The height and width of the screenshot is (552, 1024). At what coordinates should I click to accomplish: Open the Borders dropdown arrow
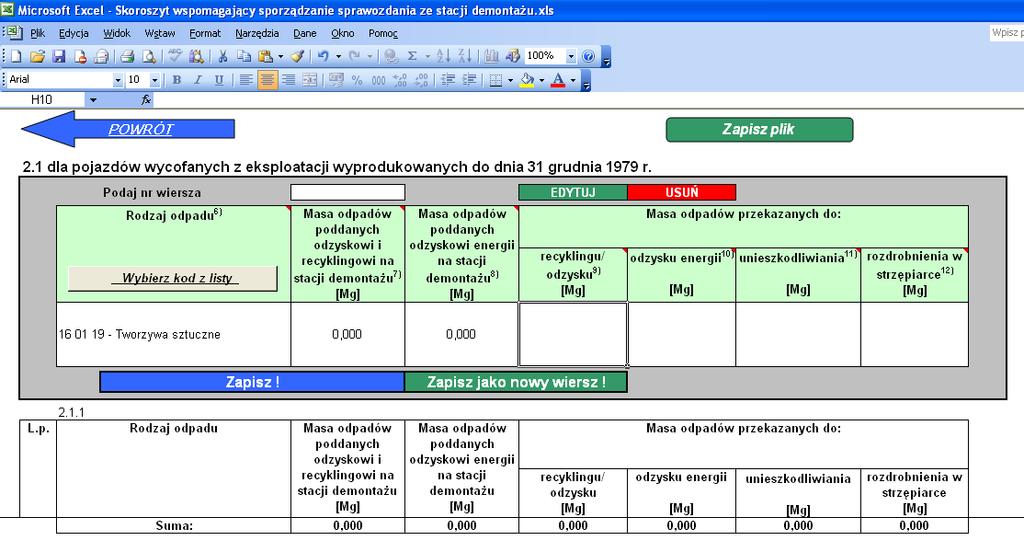click(510, 80)
